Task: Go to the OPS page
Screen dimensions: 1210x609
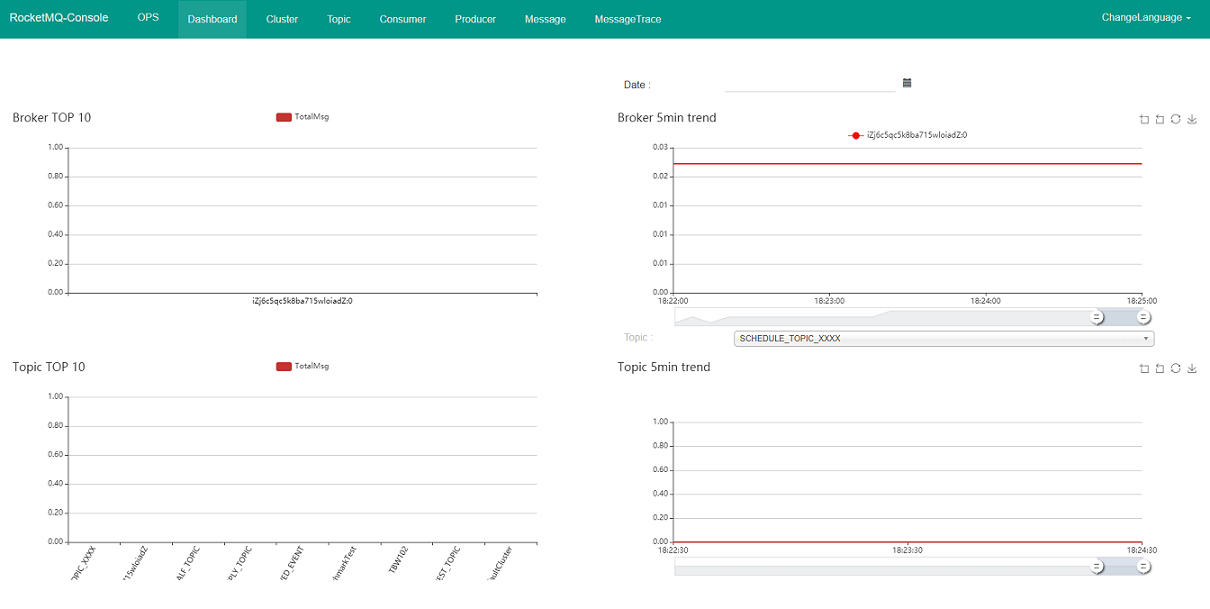Action: (148, 18)
